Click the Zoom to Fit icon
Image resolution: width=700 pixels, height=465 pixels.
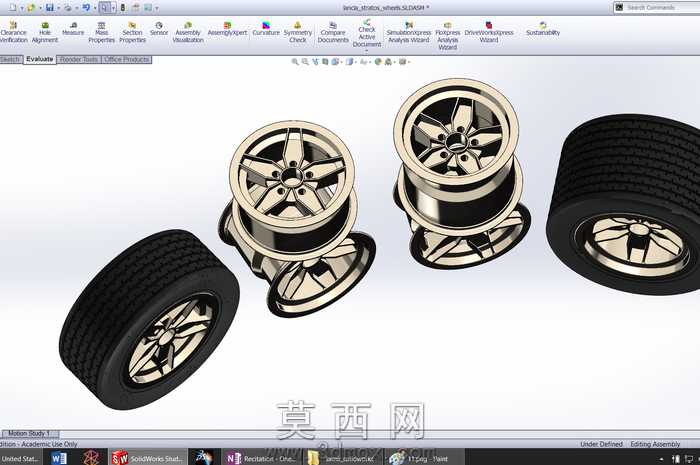[x=295, y=62]
